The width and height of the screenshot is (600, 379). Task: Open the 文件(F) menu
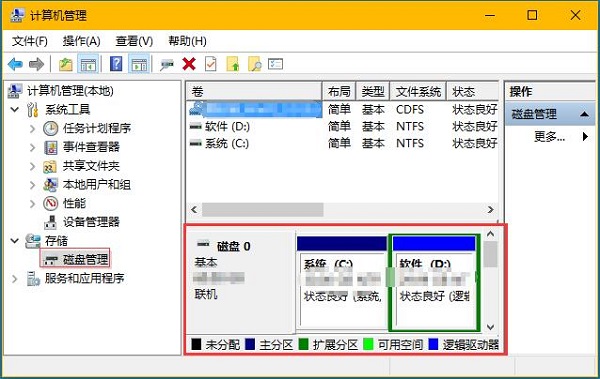[29, 41]
